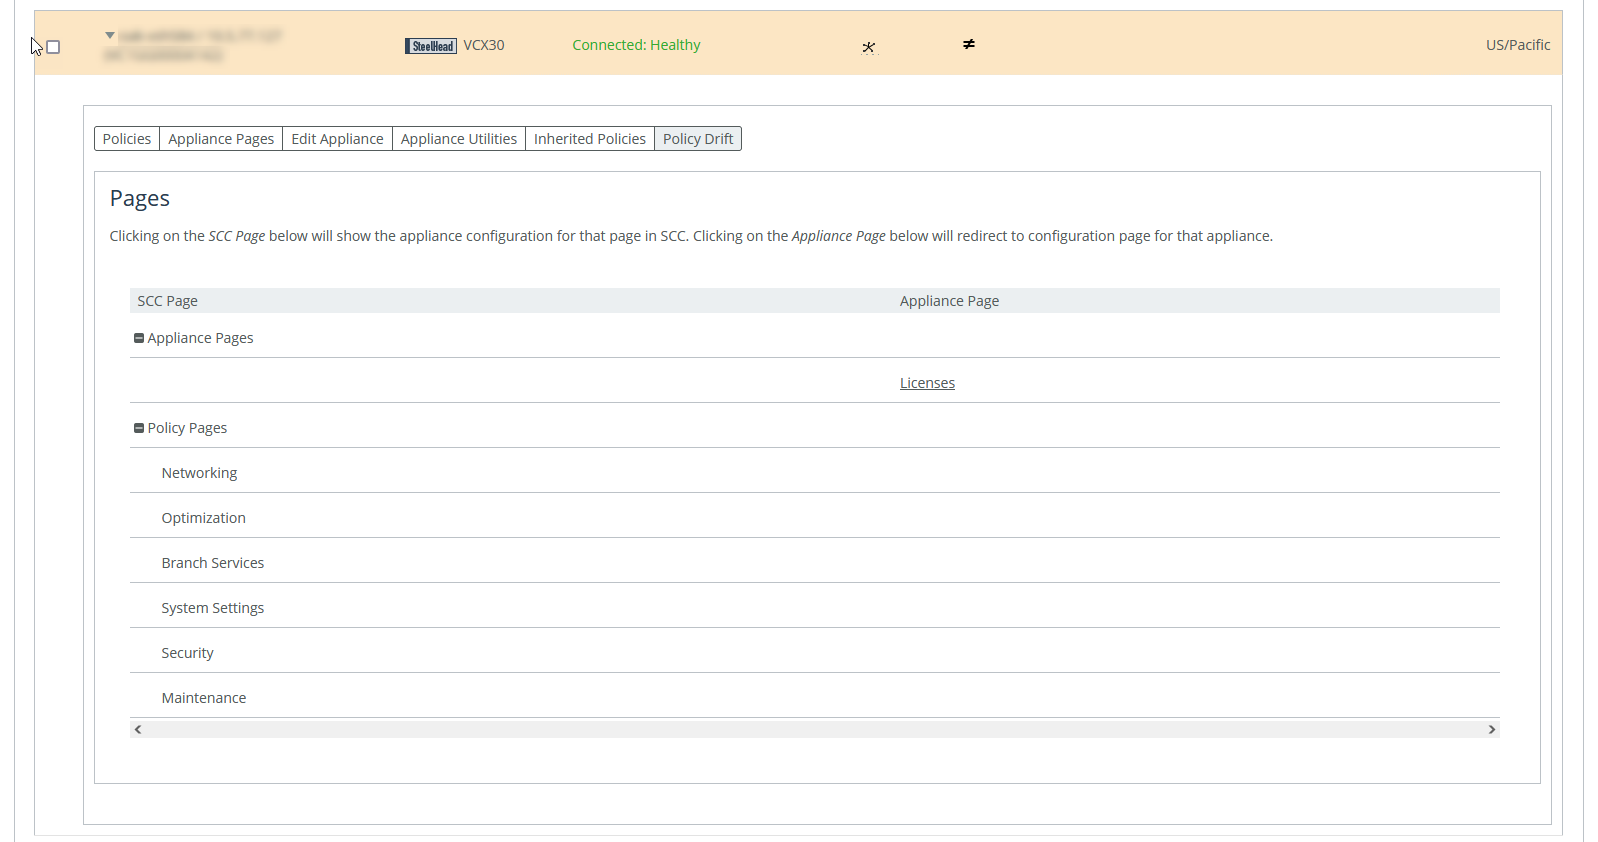
Task: Switch to the Policies tab
Action: point(127,139)
